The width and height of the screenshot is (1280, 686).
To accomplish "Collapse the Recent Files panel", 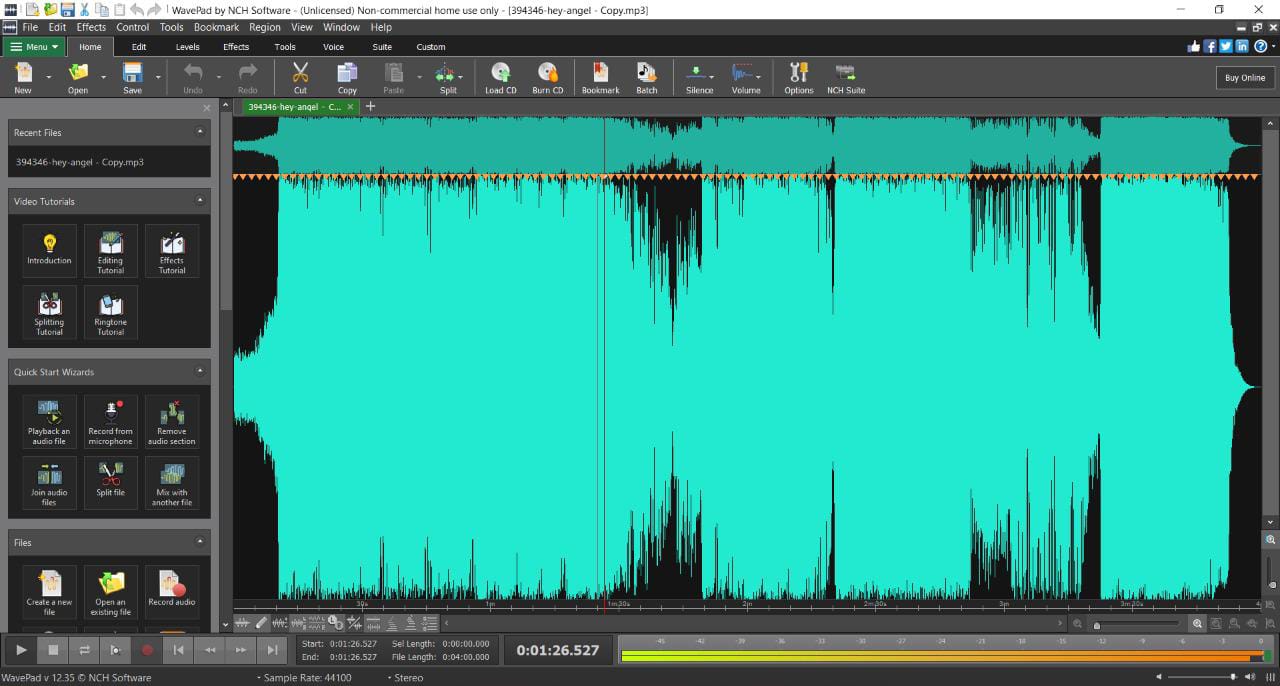I will point(199,132).
